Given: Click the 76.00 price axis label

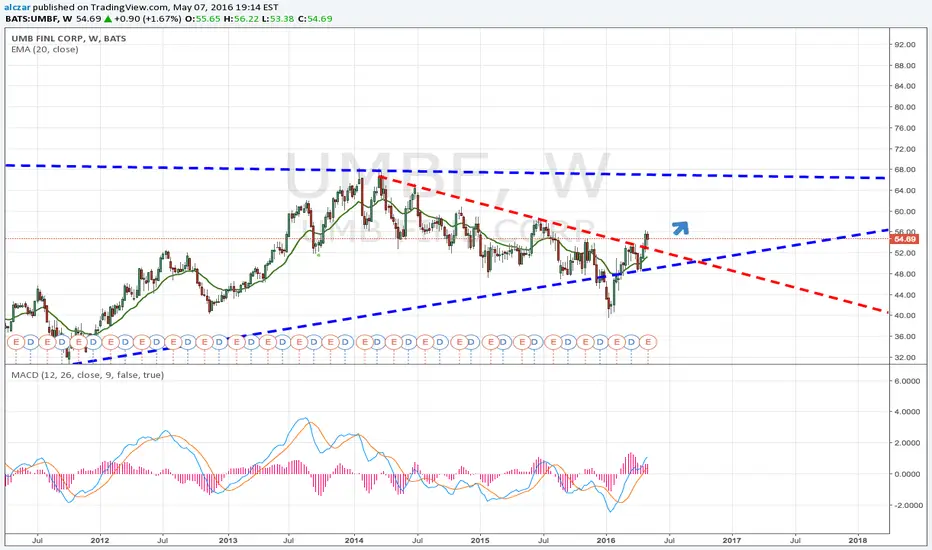Looking at the screenshot, I should (905, 128).
